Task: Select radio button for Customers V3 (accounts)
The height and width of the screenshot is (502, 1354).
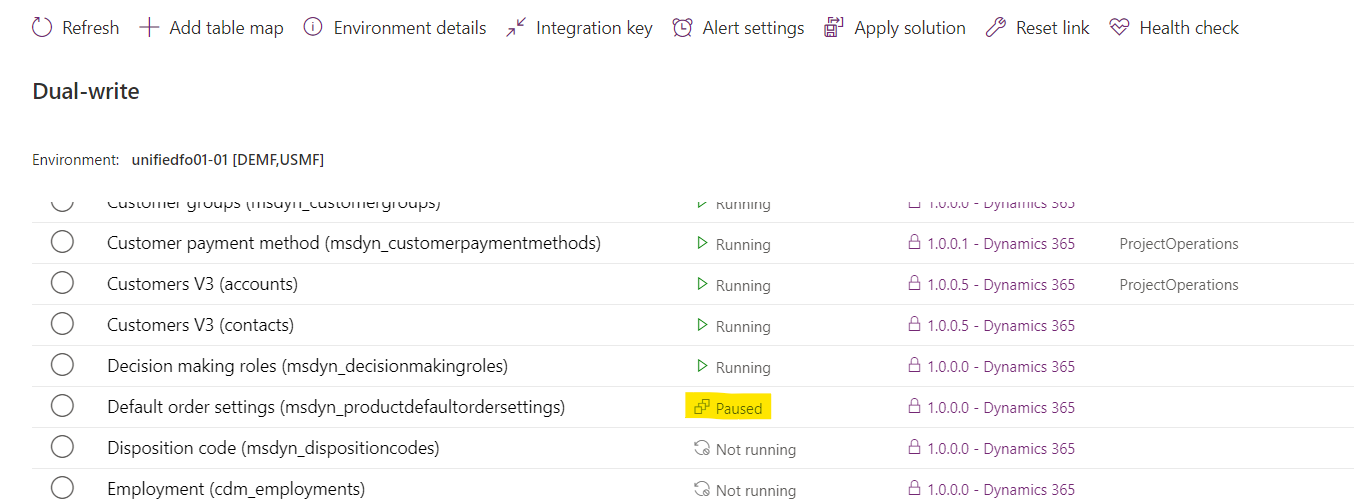Action: coord(62,284)
